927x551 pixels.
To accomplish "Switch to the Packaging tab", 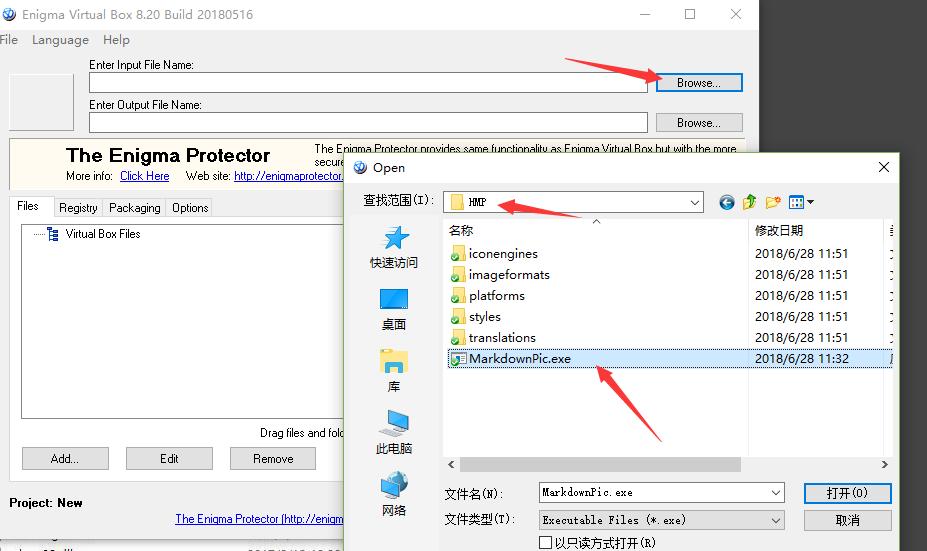I will coord(135,208).
